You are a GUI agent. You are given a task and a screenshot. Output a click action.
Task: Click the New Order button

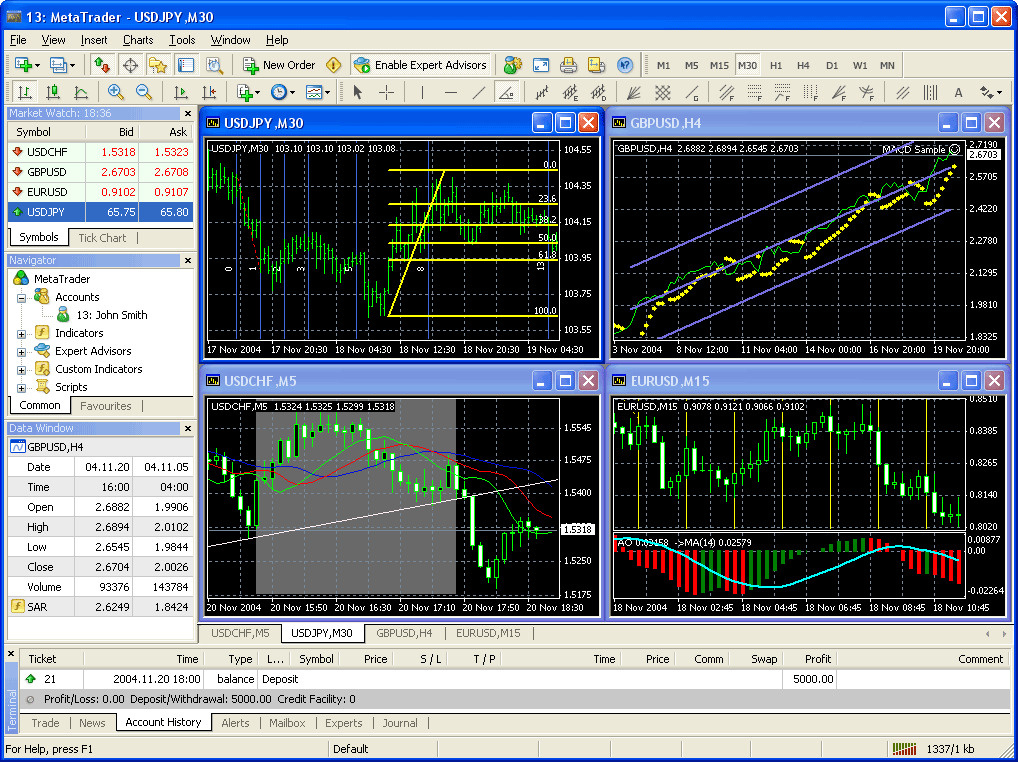(x=280, y=65)
